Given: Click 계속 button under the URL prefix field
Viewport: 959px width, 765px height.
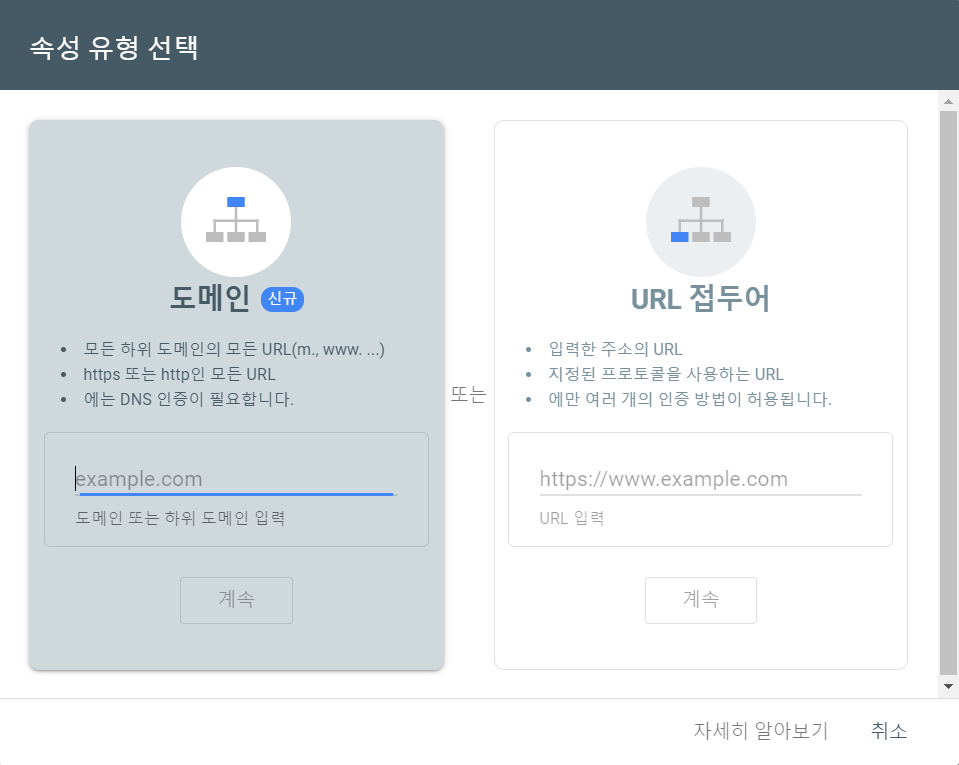Looking at the screenshot, I should click(x=701, y=600).
